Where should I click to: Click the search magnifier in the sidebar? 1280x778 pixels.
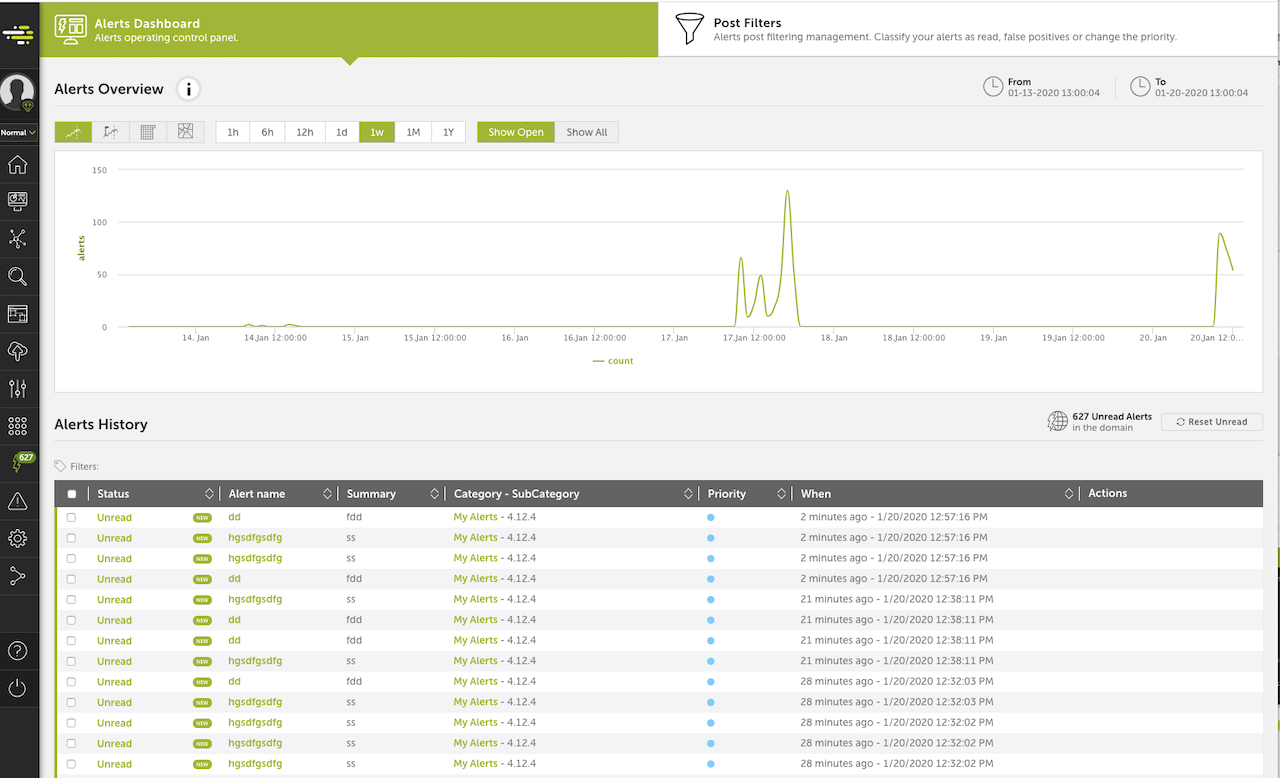pyautogui.click(x=18, y=276)
